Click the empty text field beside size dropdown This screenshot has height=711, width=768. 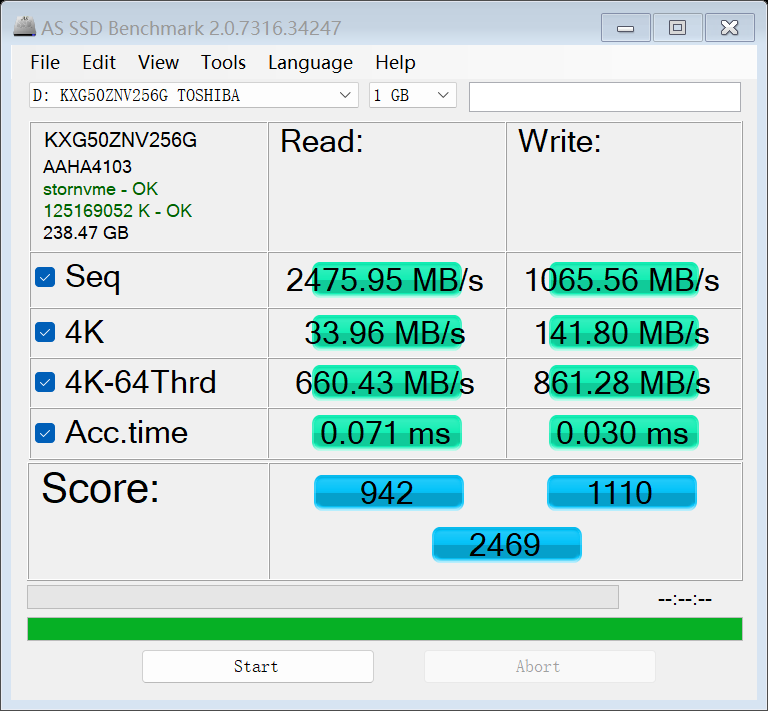(605, 97)
